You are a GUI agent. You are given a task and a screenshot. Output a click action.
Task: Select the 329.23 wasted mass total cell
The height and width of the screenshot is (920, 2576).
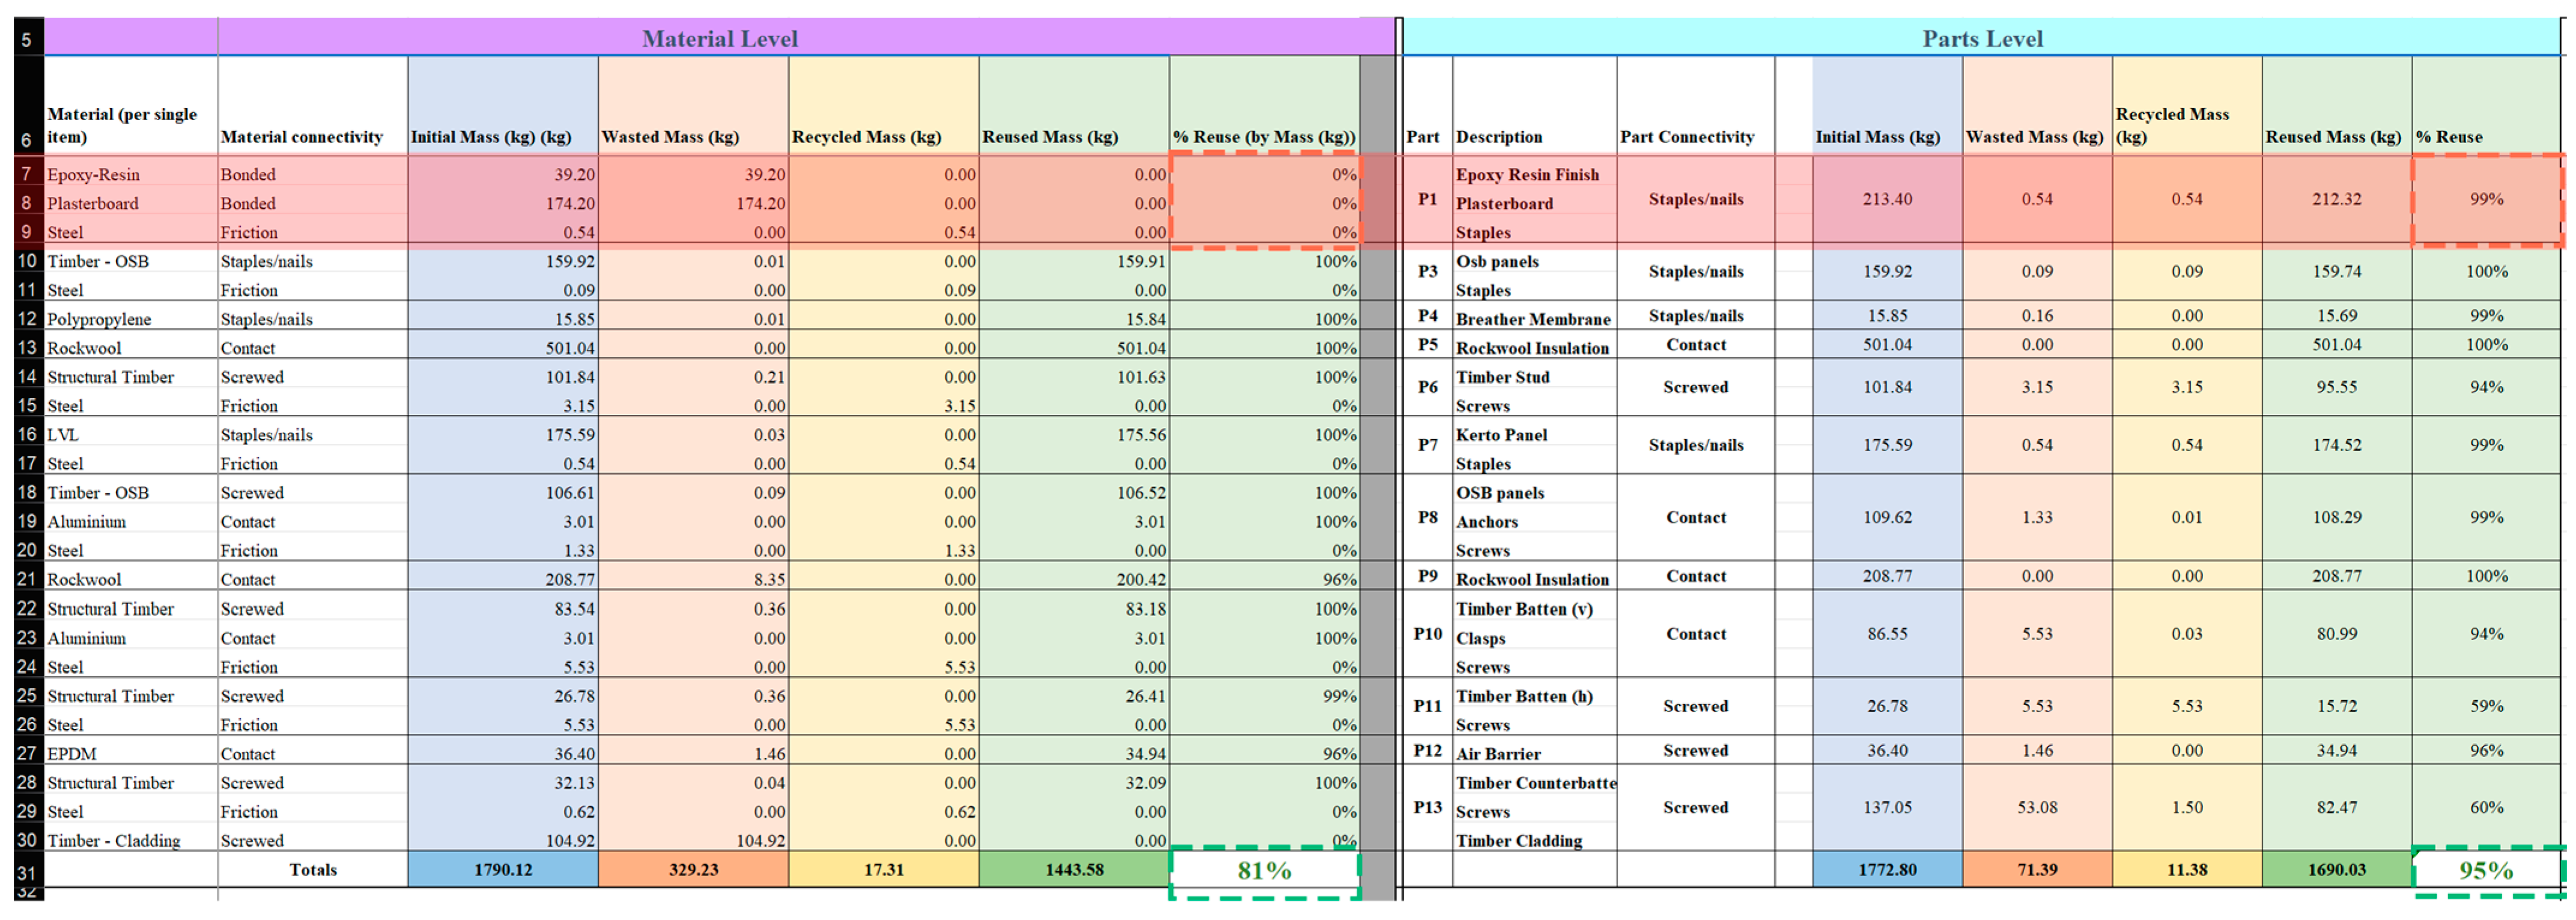point(693,870)
